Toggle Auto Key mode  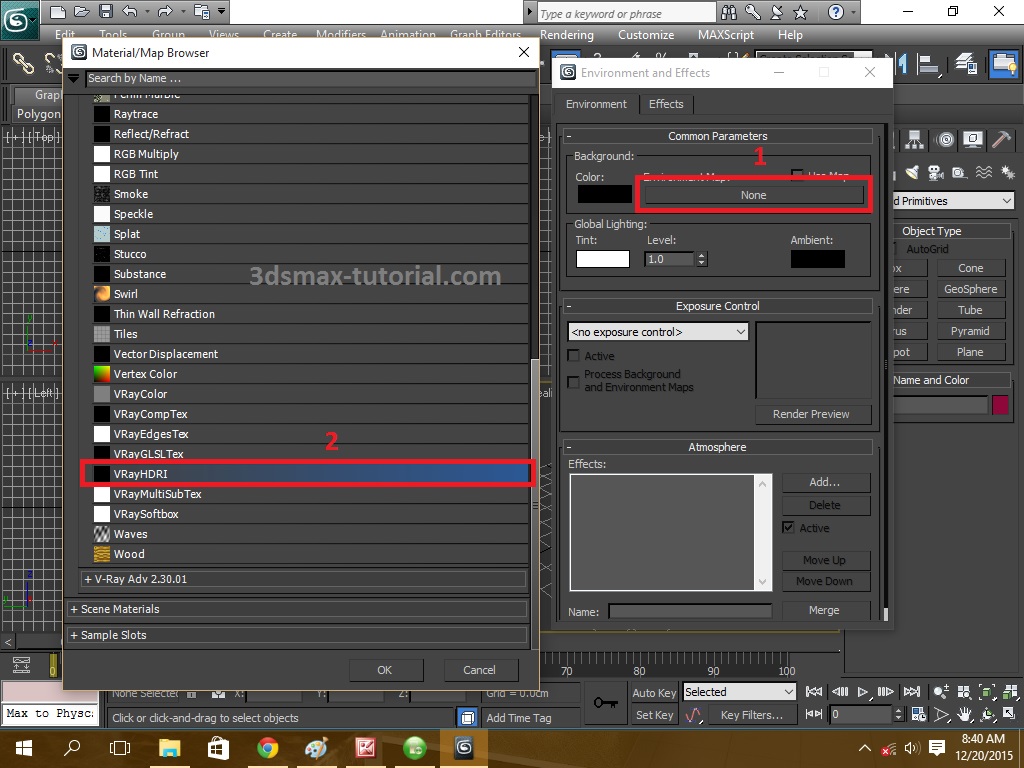click(x=654, y=693)
